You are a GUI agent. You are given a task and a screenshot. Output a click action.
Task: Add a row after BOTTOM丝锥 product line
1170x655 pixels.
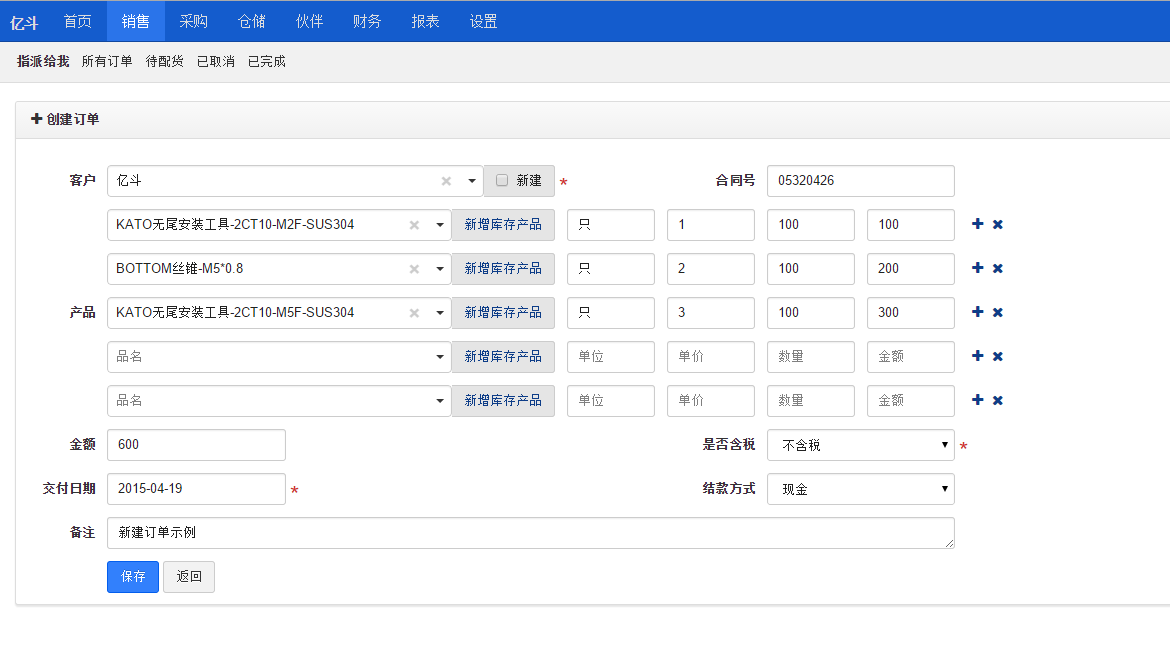pyautogui.click(x=977, y=268)
